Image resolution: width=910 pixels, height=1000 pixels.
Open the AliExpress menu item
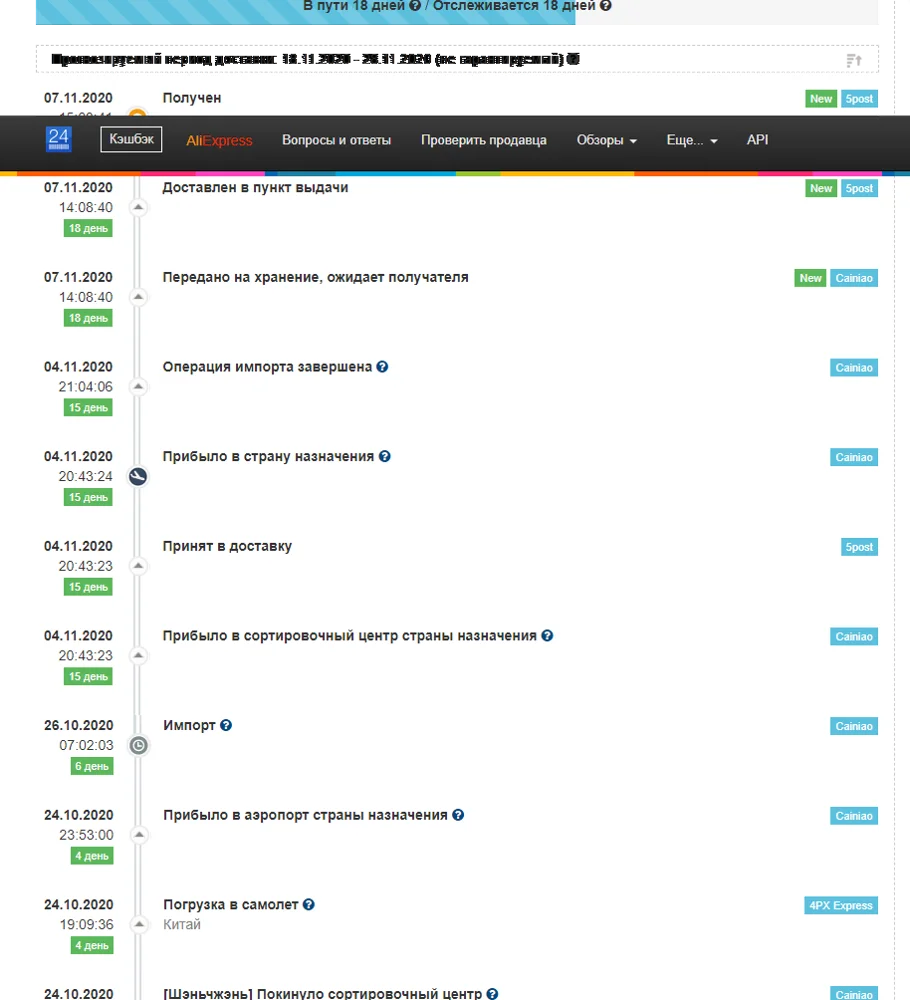pos(219,140)
